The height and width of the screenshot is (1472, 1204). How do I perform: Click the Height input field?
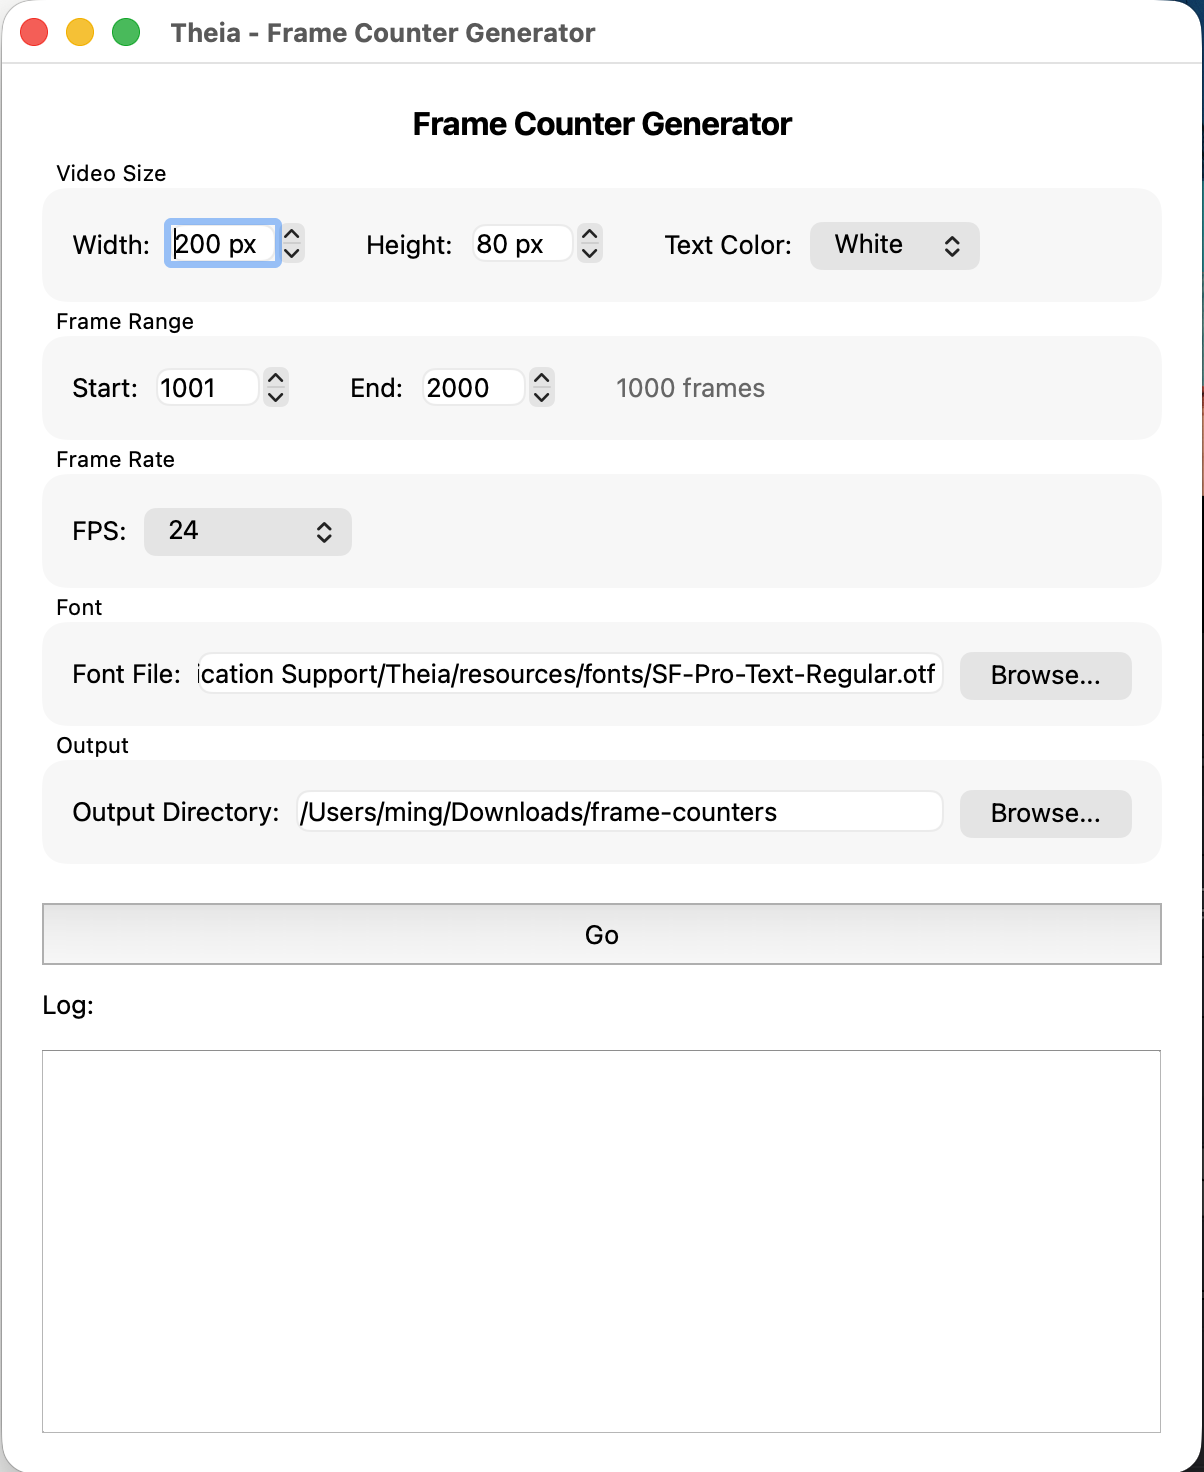click(522, 244)
